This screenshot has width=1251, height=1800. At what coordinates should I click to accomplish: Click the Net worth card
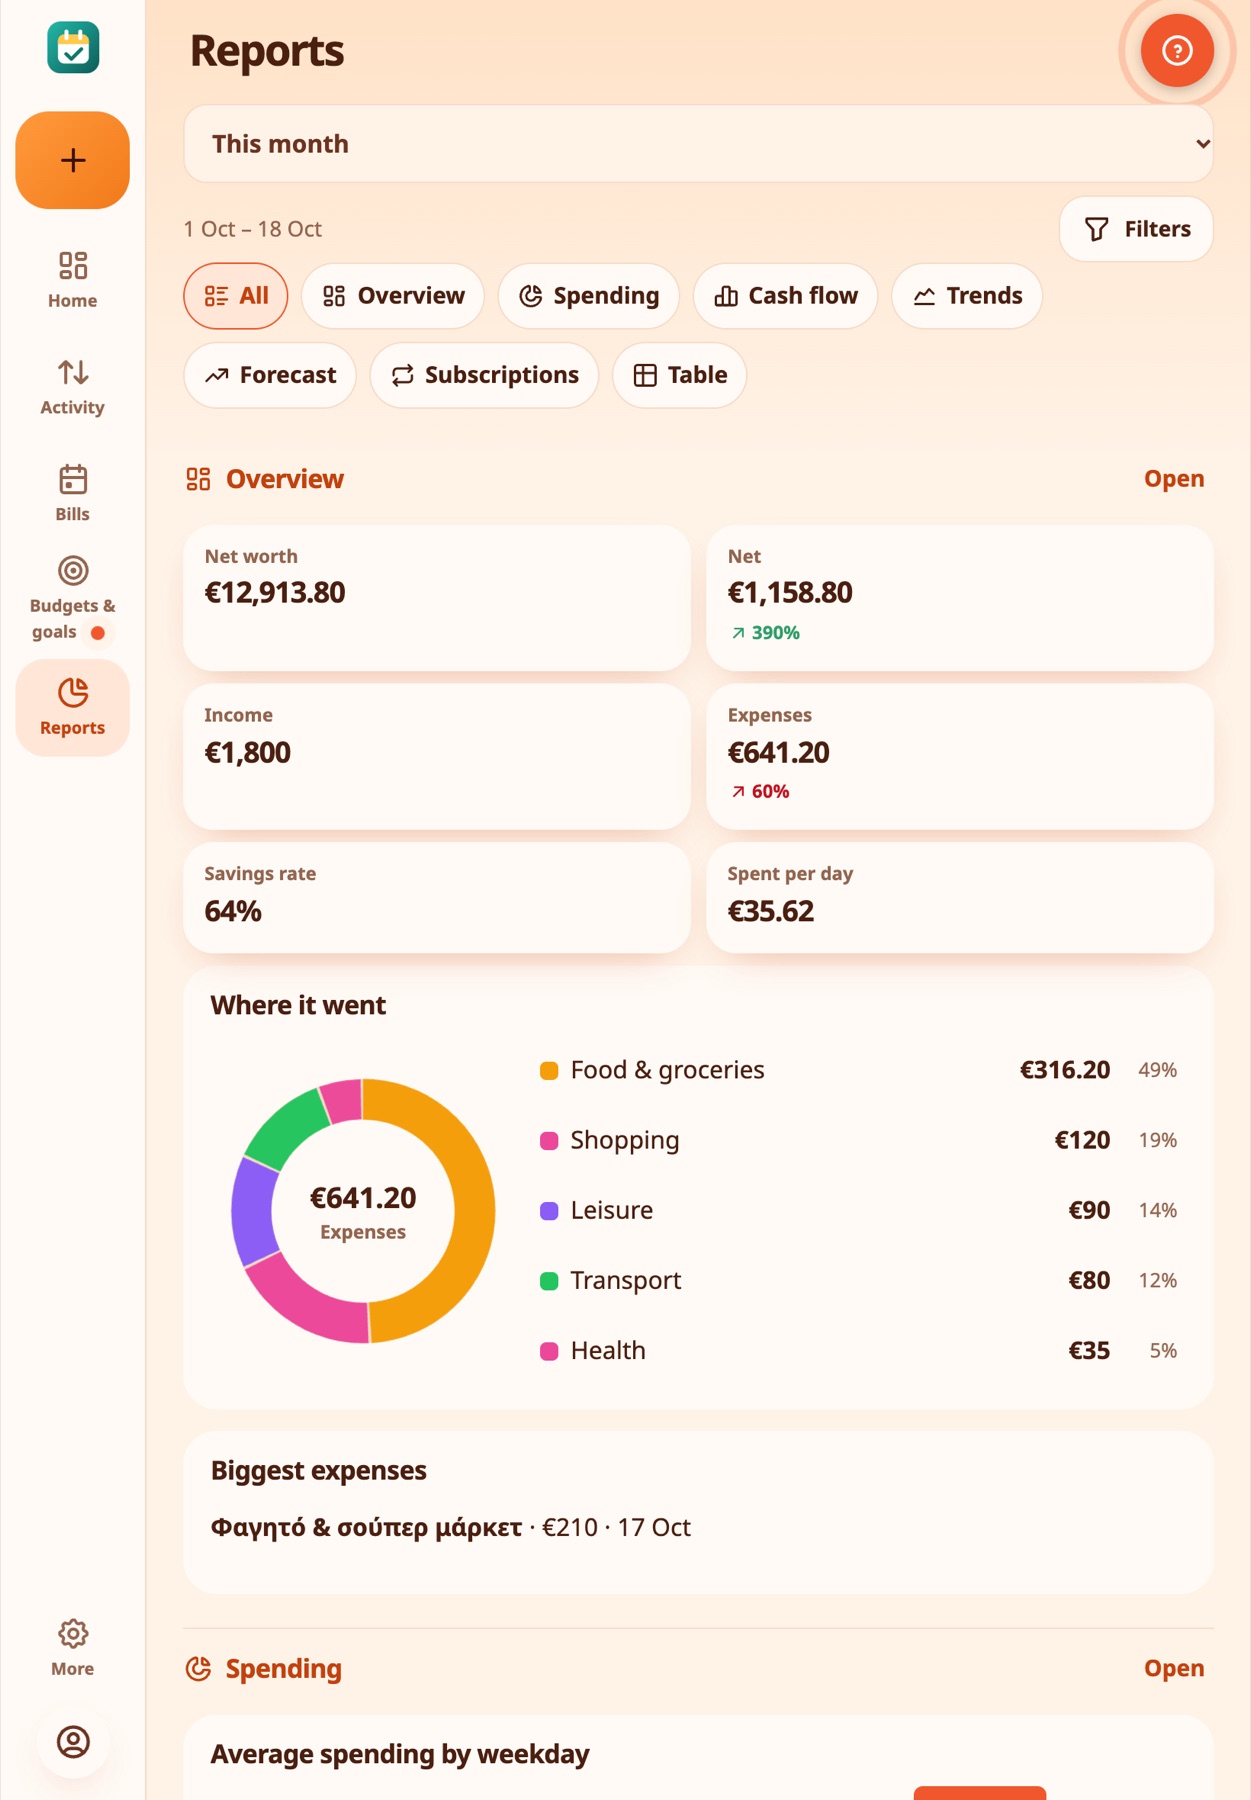[x=437, y=598]
